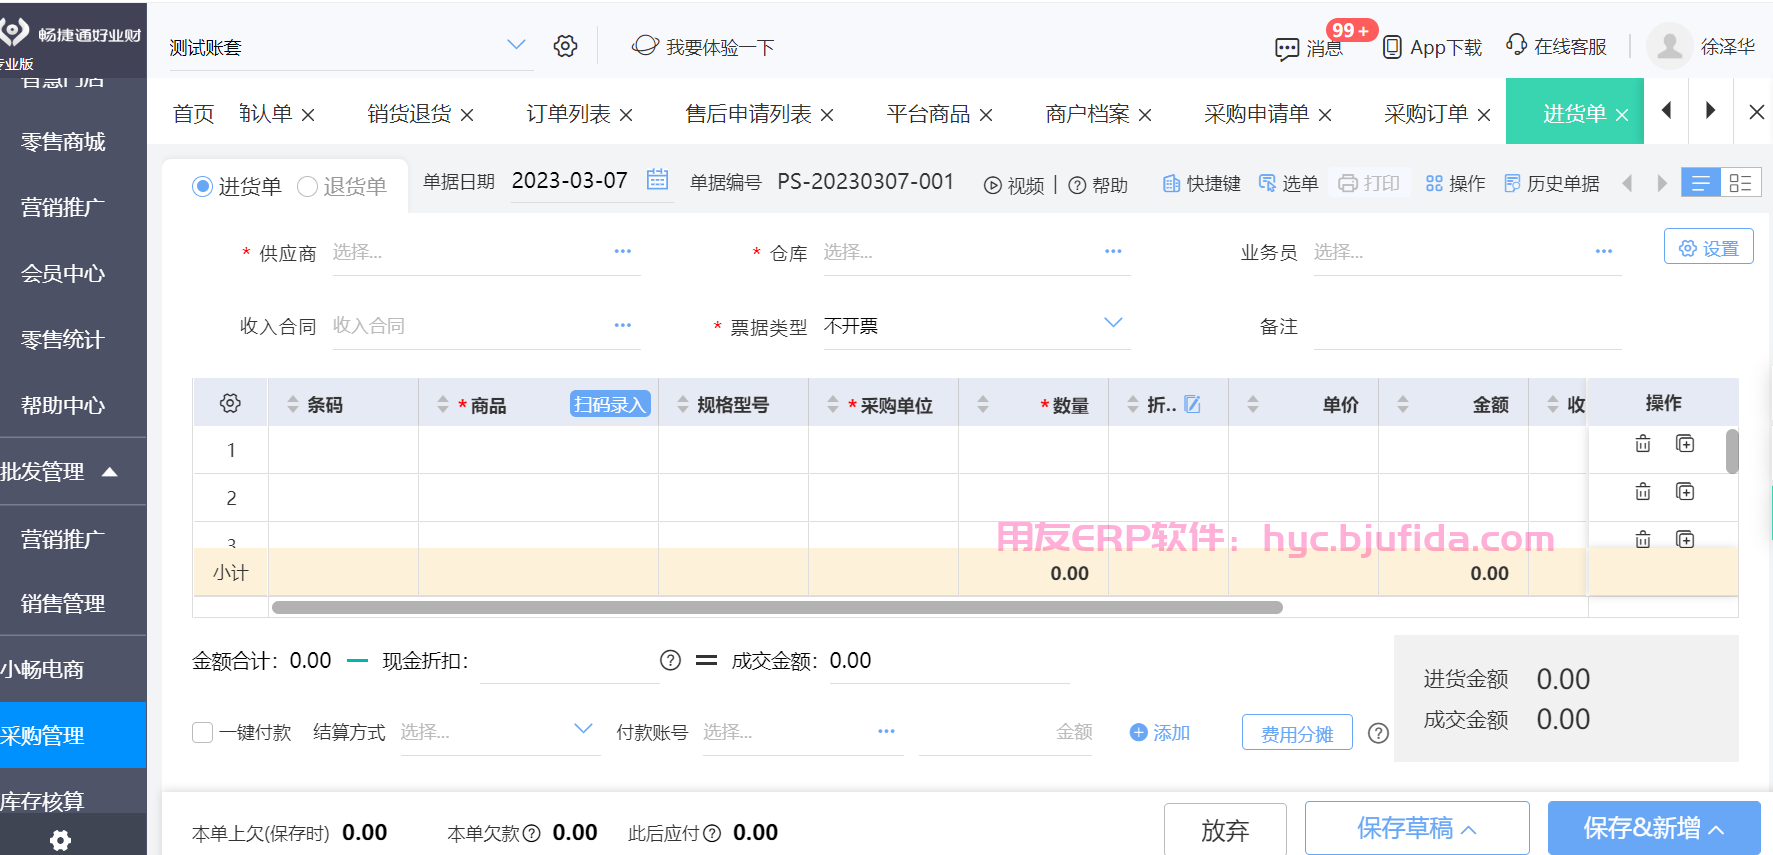
Task: Open App download link
Action: [1432, 47]
